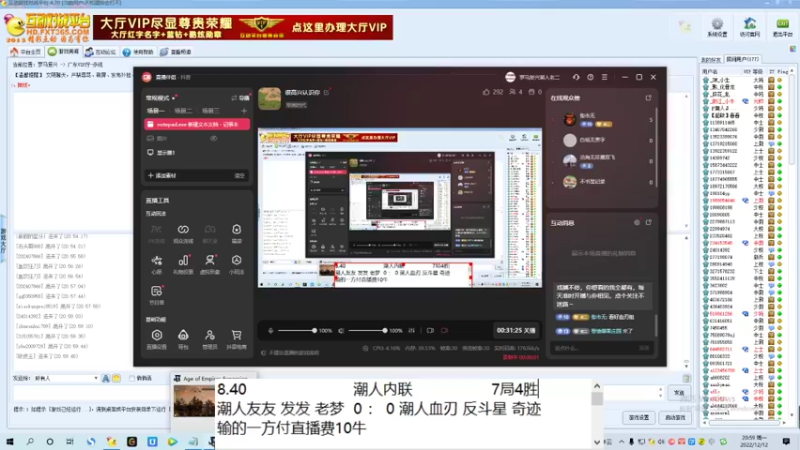Pop out the interactive messages panel

[x=648, y=222]
